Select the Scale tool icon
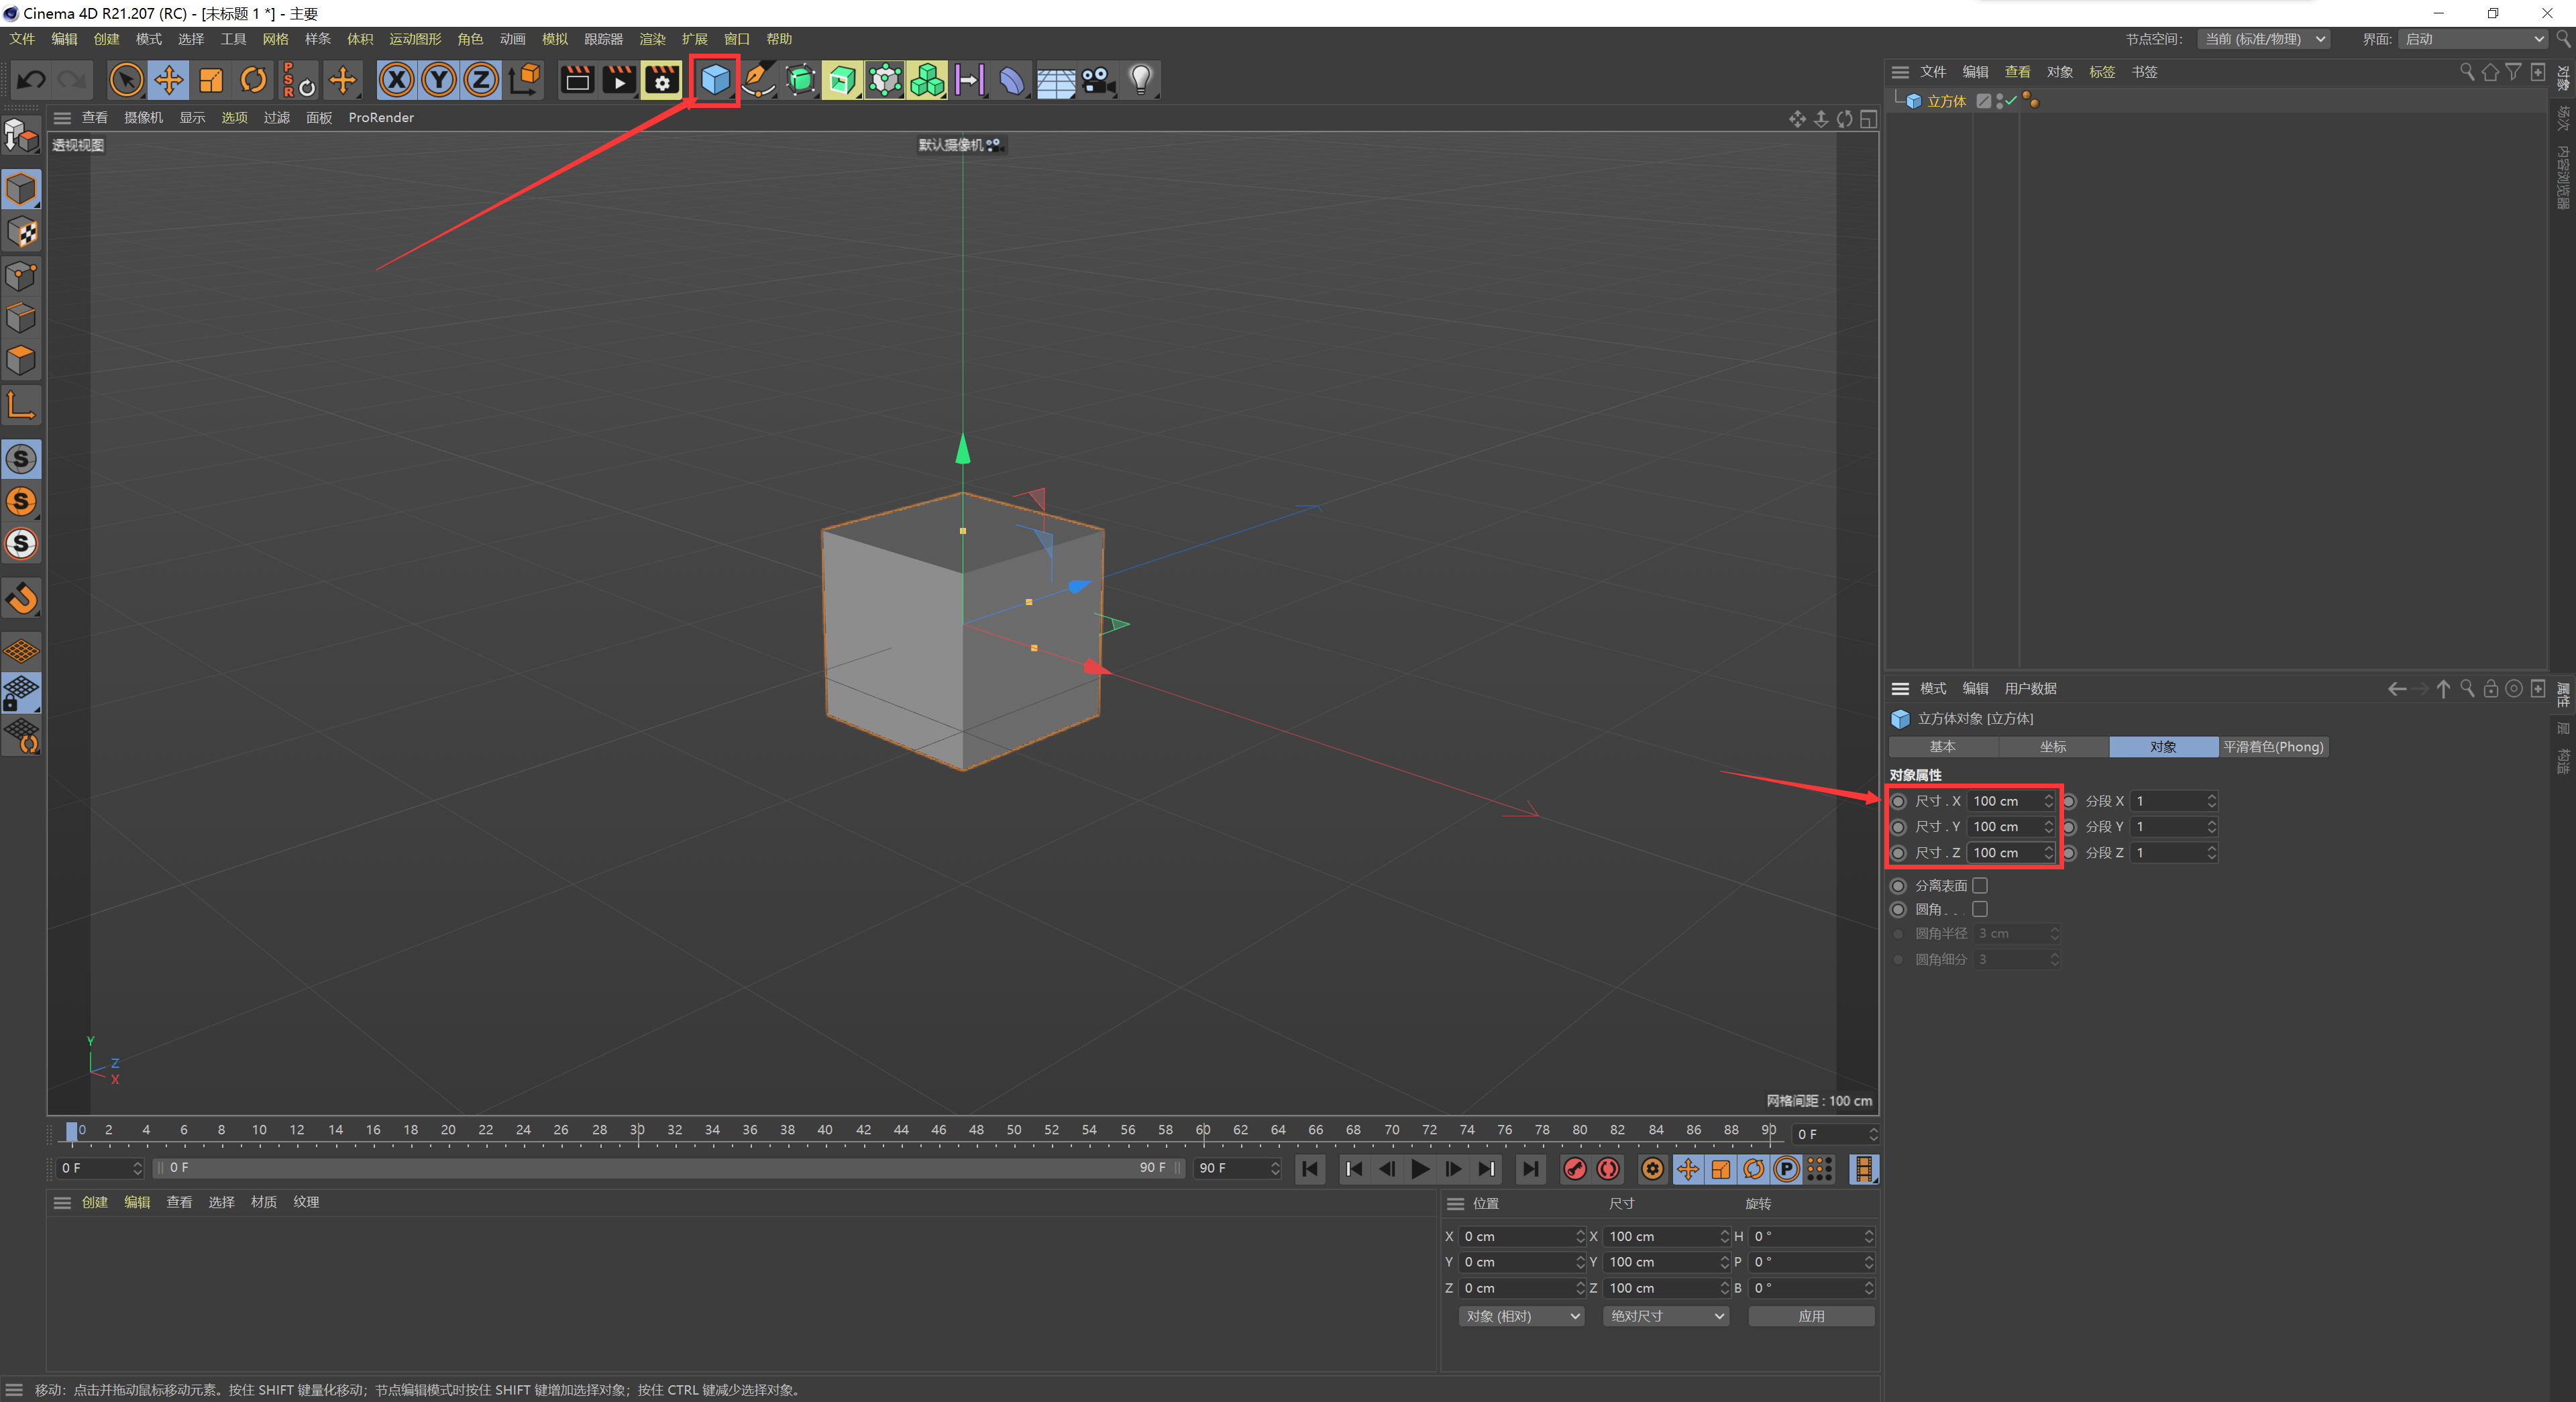This screenshot has height=1402, width=2576. [x=211, y=80]
